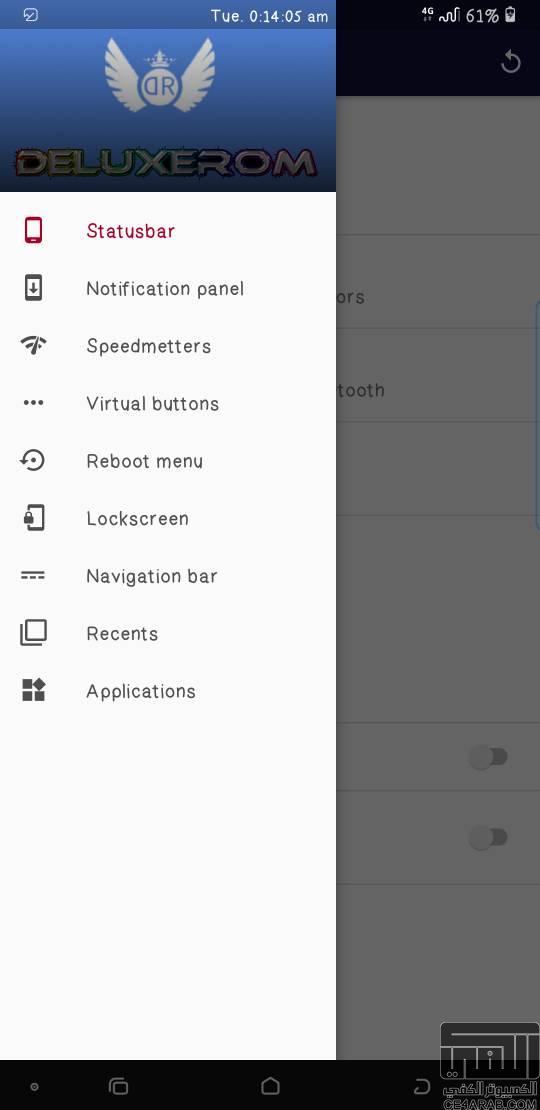This screenshot has width=540, height=1110.
Task: Open the Lockscreen settings entry
Action: [168, 518]
